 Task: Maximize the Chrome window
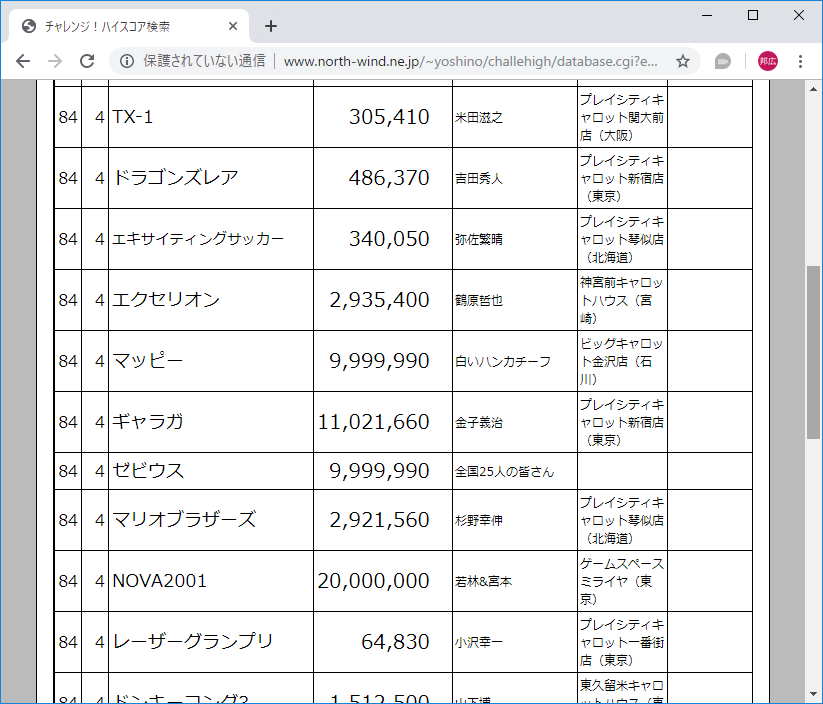pos(753,15)
